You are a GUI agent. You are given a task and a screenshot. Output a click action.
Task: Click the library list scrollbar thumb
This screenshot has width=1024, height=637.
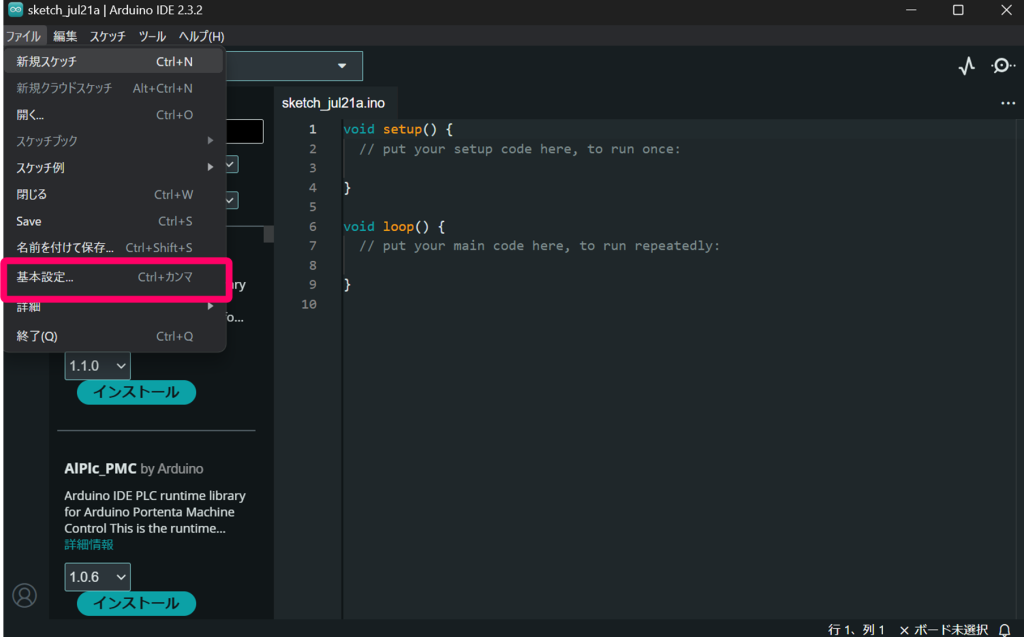coord(268,235)
